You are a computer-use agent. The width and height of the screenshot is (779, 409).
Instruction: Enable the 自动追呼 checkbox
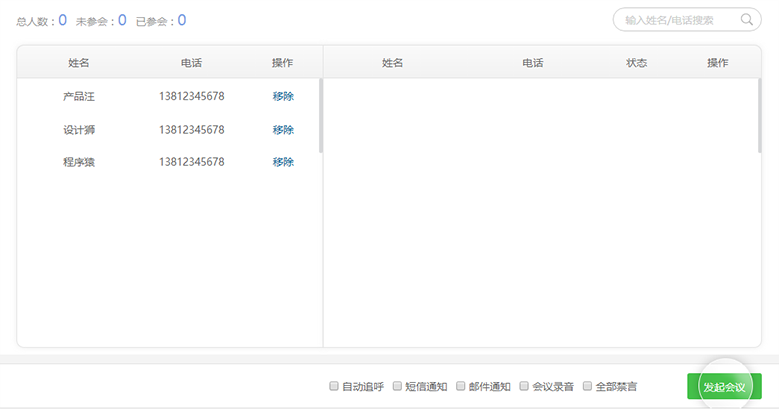(334, 386)
